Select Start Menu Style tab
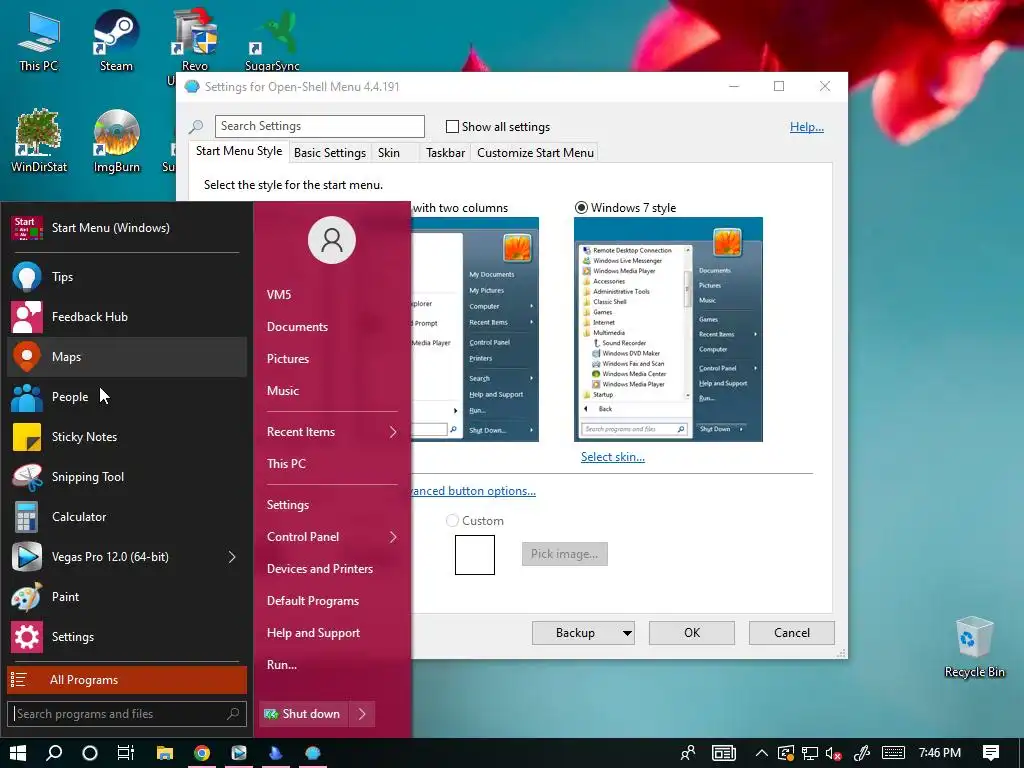 [239, 152]
